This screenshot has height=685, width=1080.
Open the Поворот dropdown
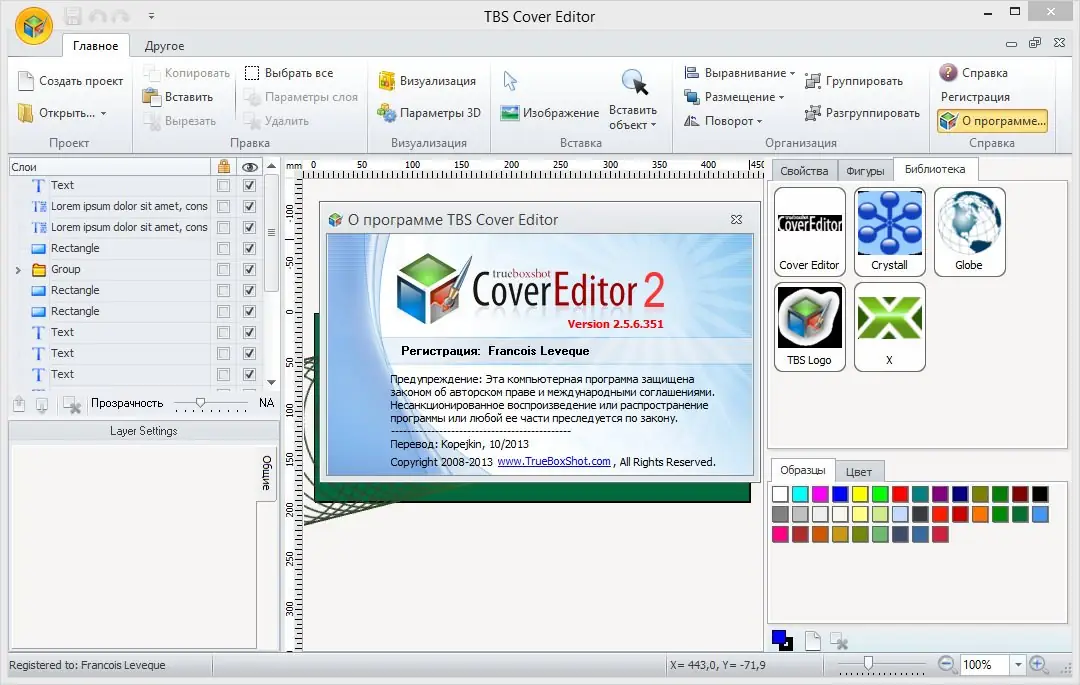point(723,121)
